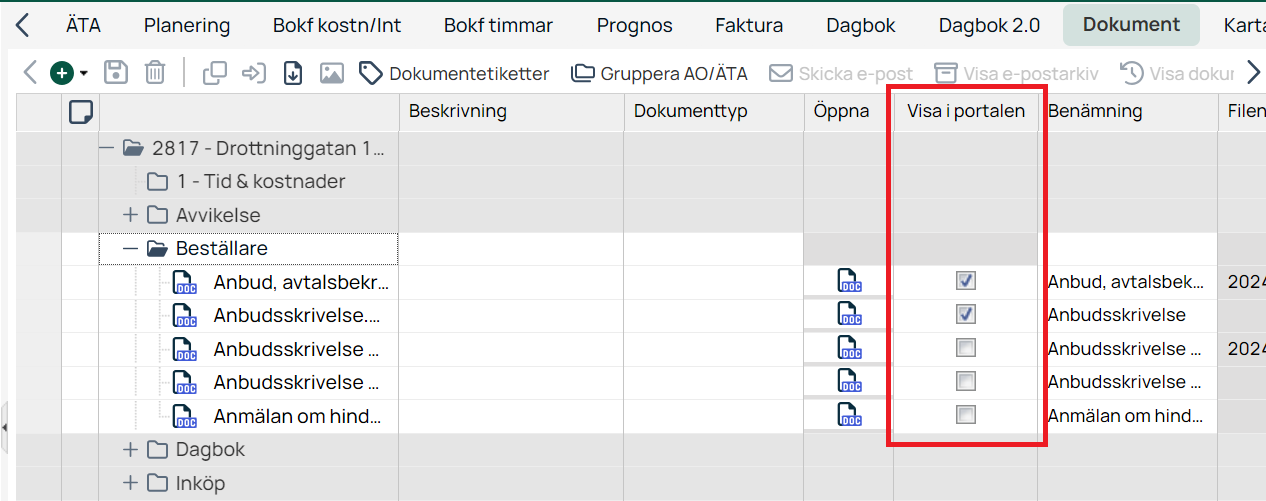Collapse the Beställare folder
1266x501 pixels.
(x=130, y=249)
